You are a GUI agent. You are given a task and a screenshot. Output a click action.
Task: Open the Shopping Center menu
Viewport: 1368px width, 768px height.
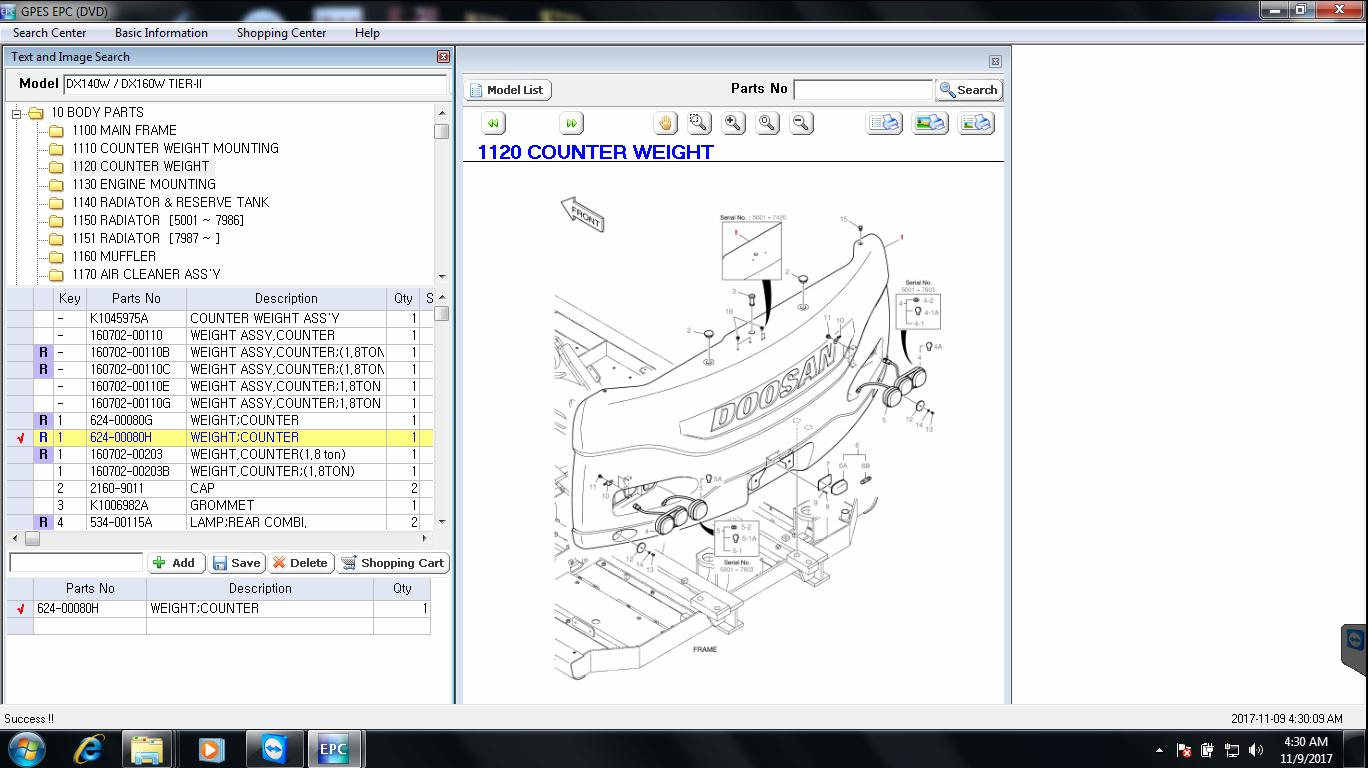(281, 33)
